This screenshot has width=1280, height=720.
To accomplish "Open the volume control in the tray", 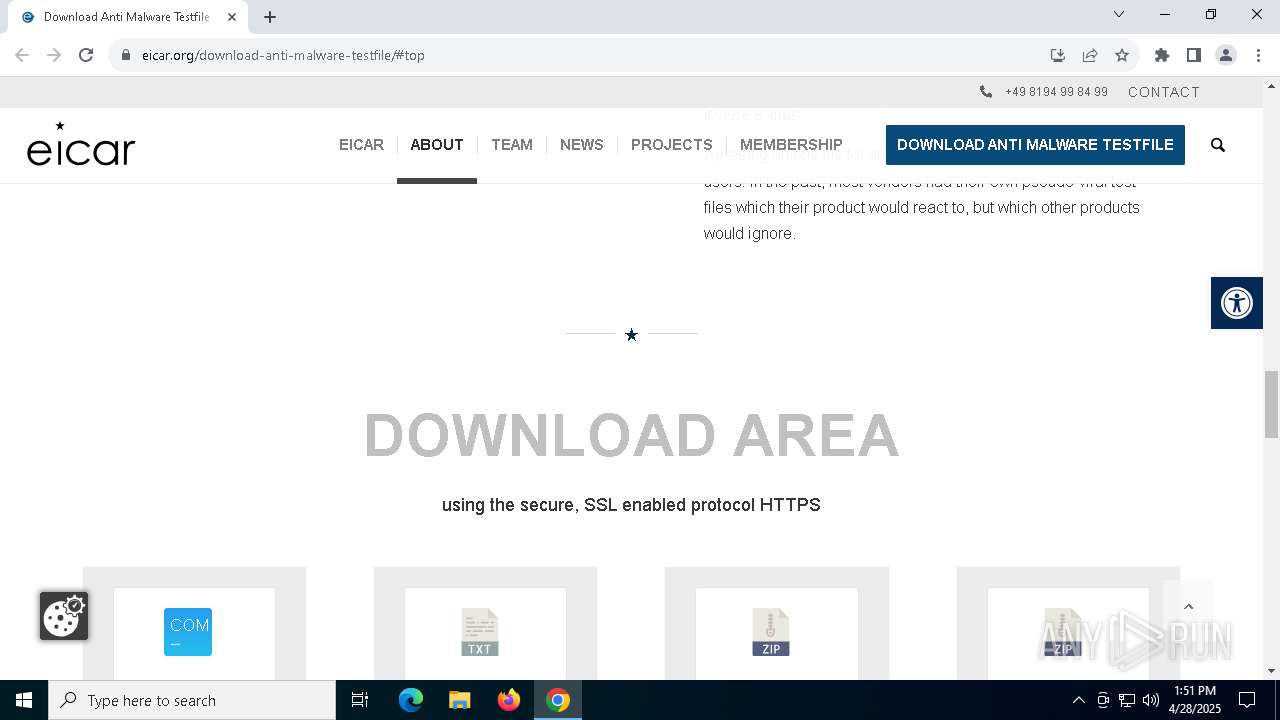I will pyautogui.click(x=1151, y=700).
